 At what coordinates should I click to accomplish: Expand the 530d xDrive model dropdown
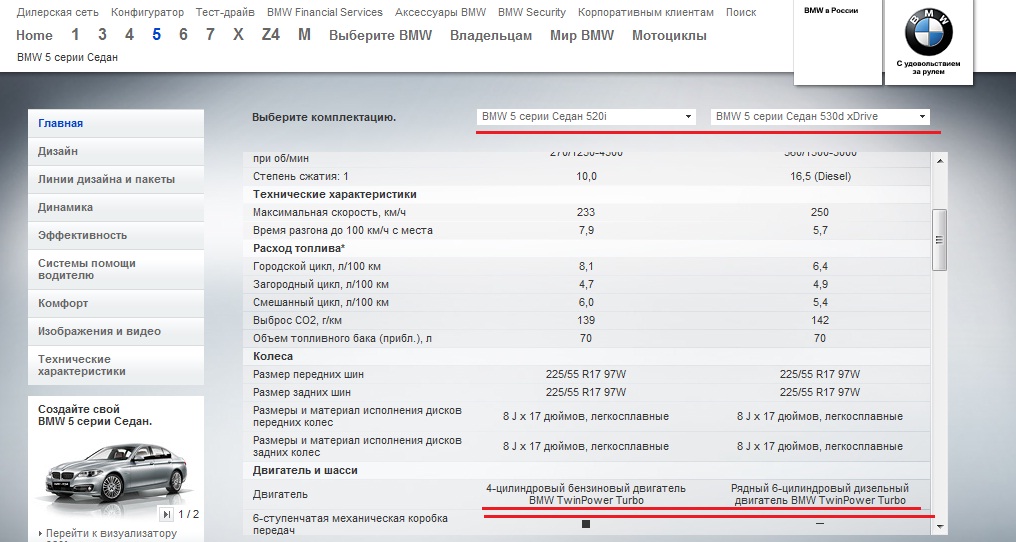coord(821,117)
